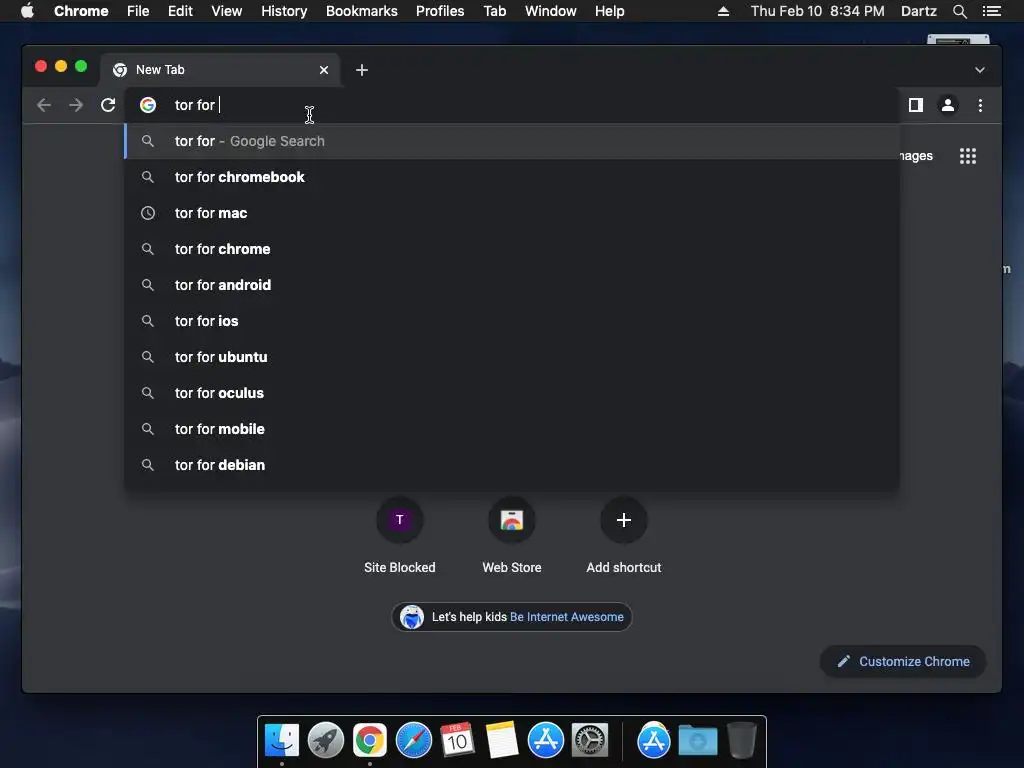
Task: Open Calendar from the Dock
Action: (x=457, y=741)
